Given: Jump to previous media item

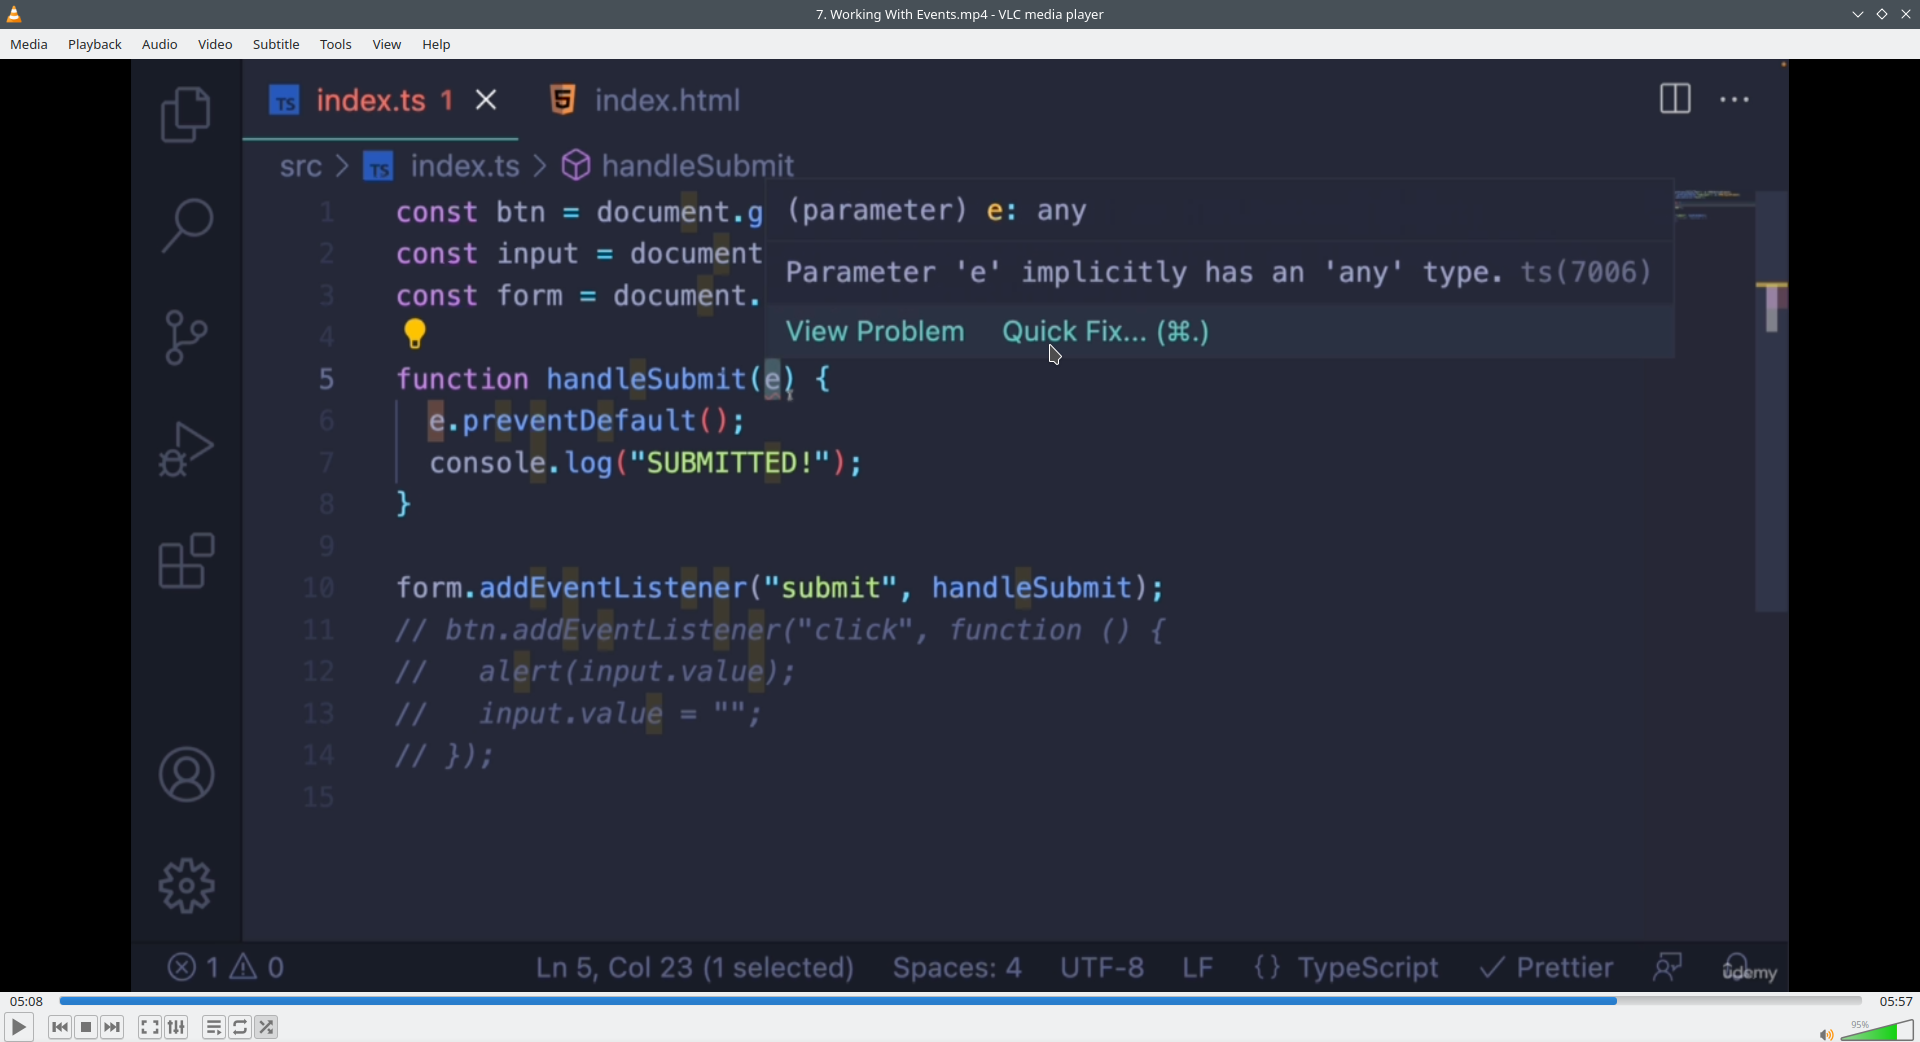Looking at the screenshot, I should (60, 1028).
